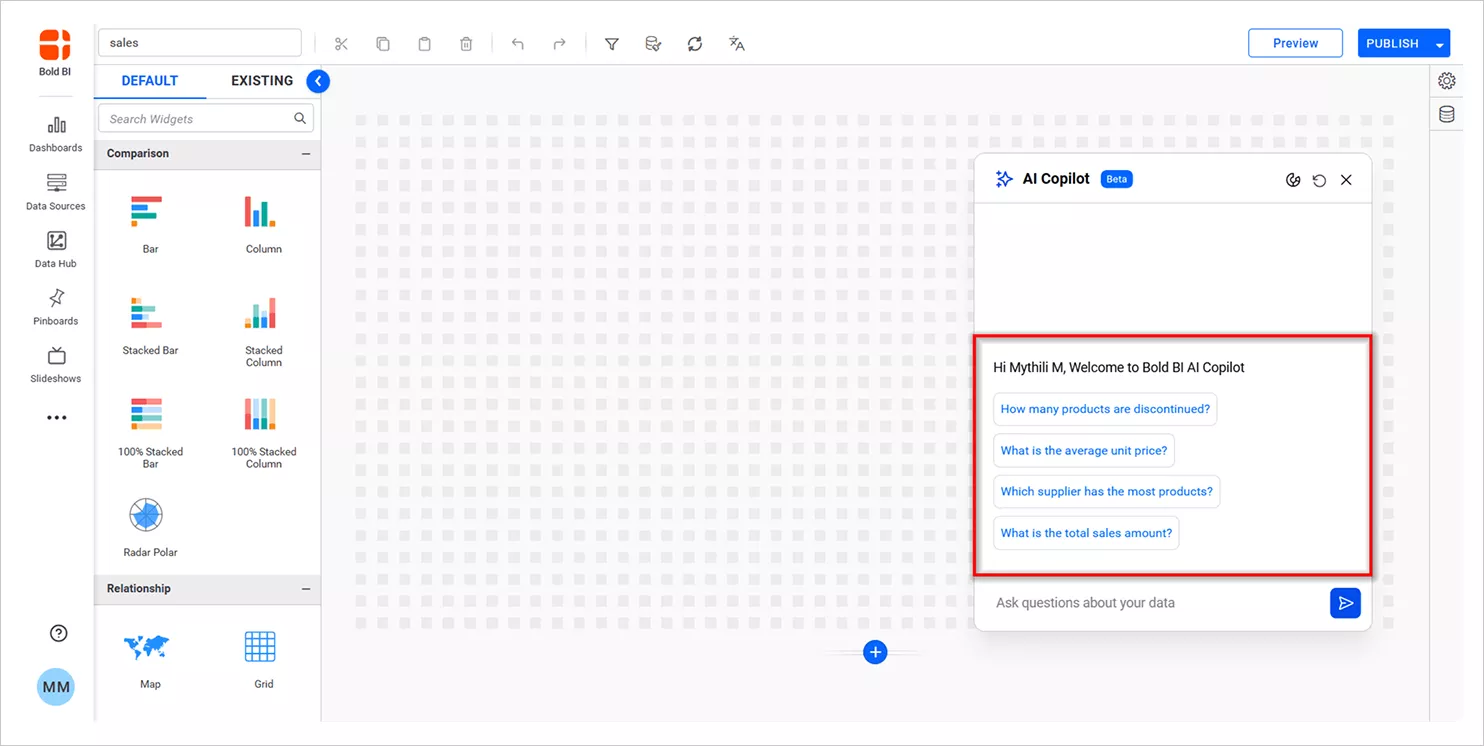Ask 'How many products are discontinued?'
Image resolution: width=1484 pixels, height=746 pixels.
pos(1105,409)
